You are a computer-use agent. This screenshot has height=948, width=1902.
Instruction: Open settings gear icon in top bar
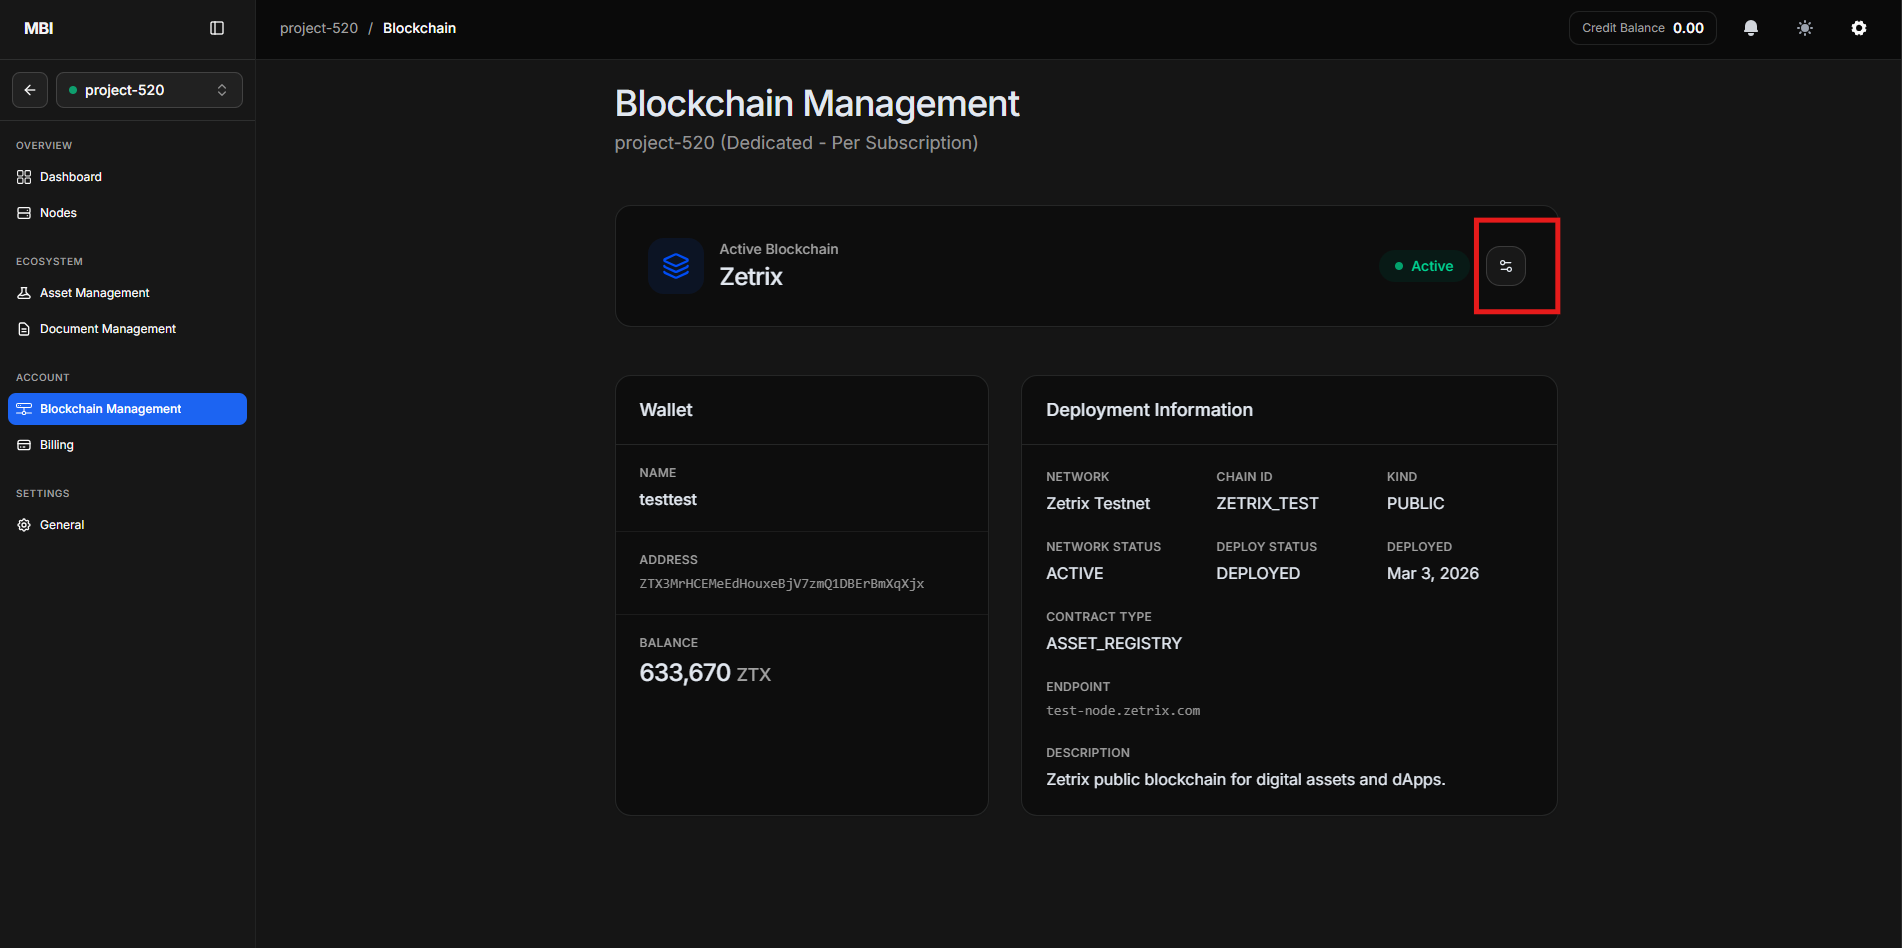[x=1858, y=28]
